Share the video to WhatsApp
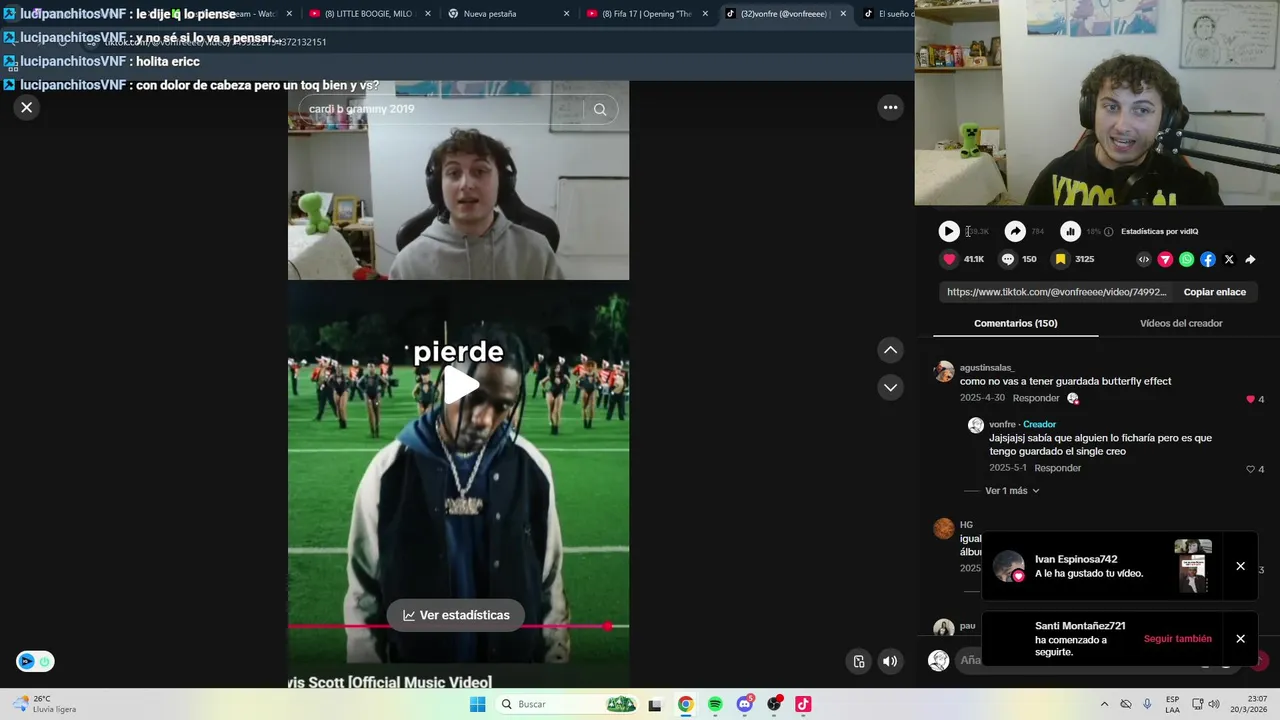Screen dimensions: 1280x720 click(1186, 259)
